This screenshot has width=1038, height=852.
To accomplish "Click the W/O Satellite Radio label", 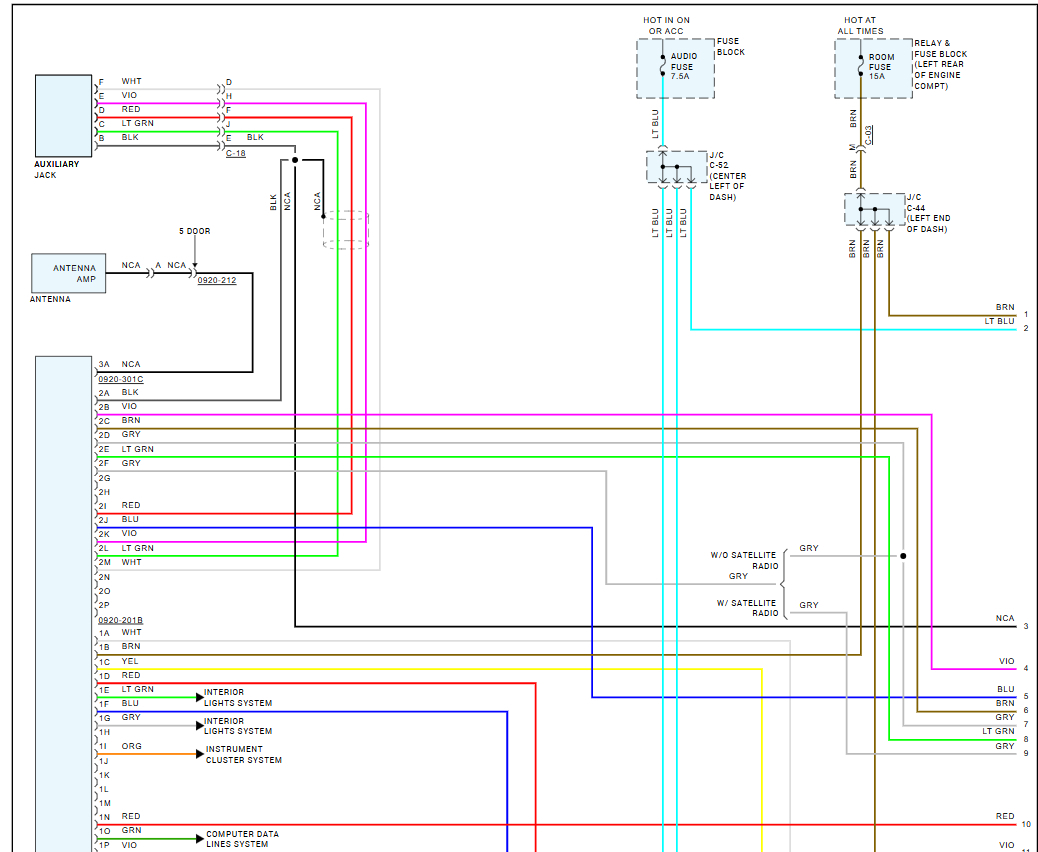I will tap(744, 560).
